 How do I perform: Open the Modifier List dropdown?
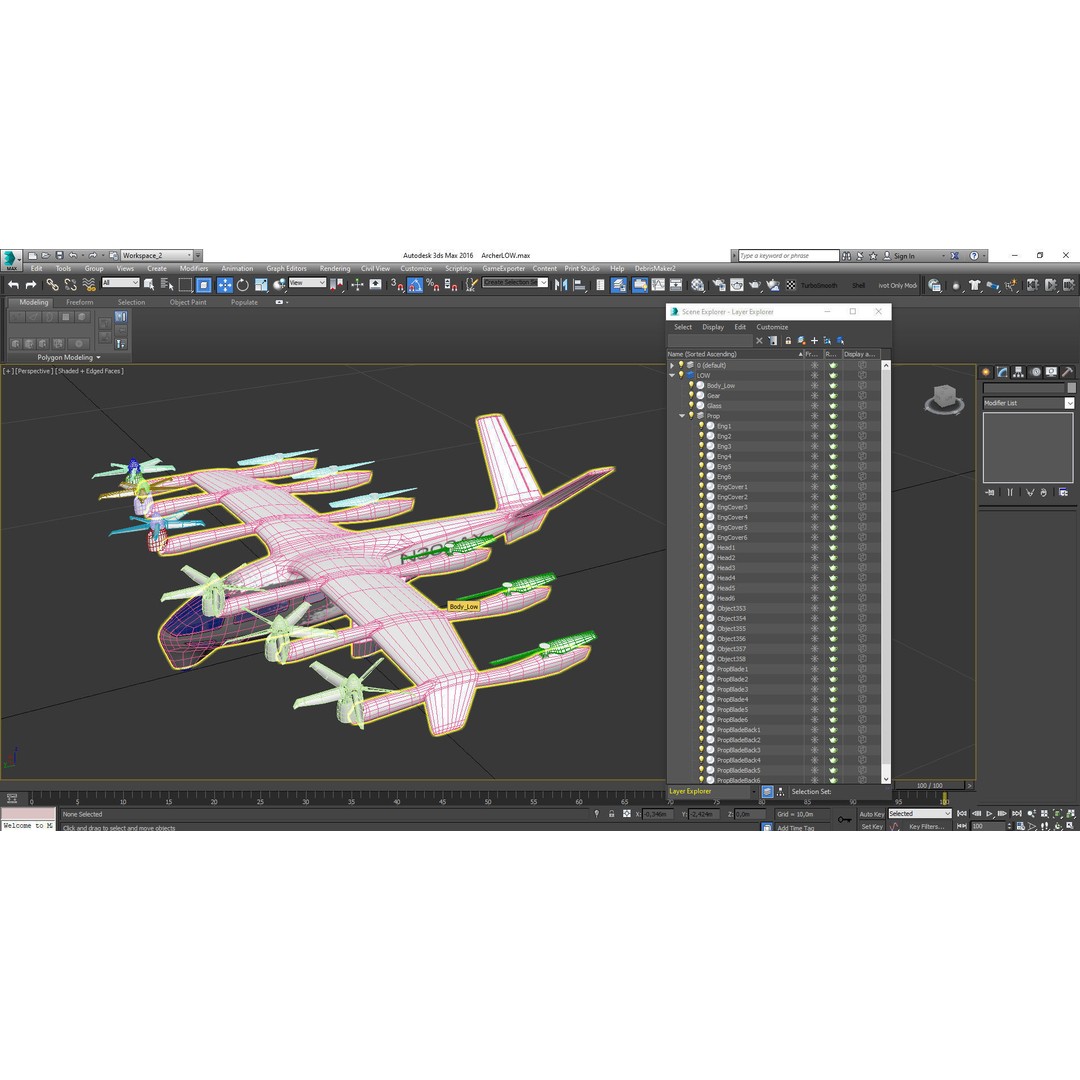click(x=1028, y=404)
